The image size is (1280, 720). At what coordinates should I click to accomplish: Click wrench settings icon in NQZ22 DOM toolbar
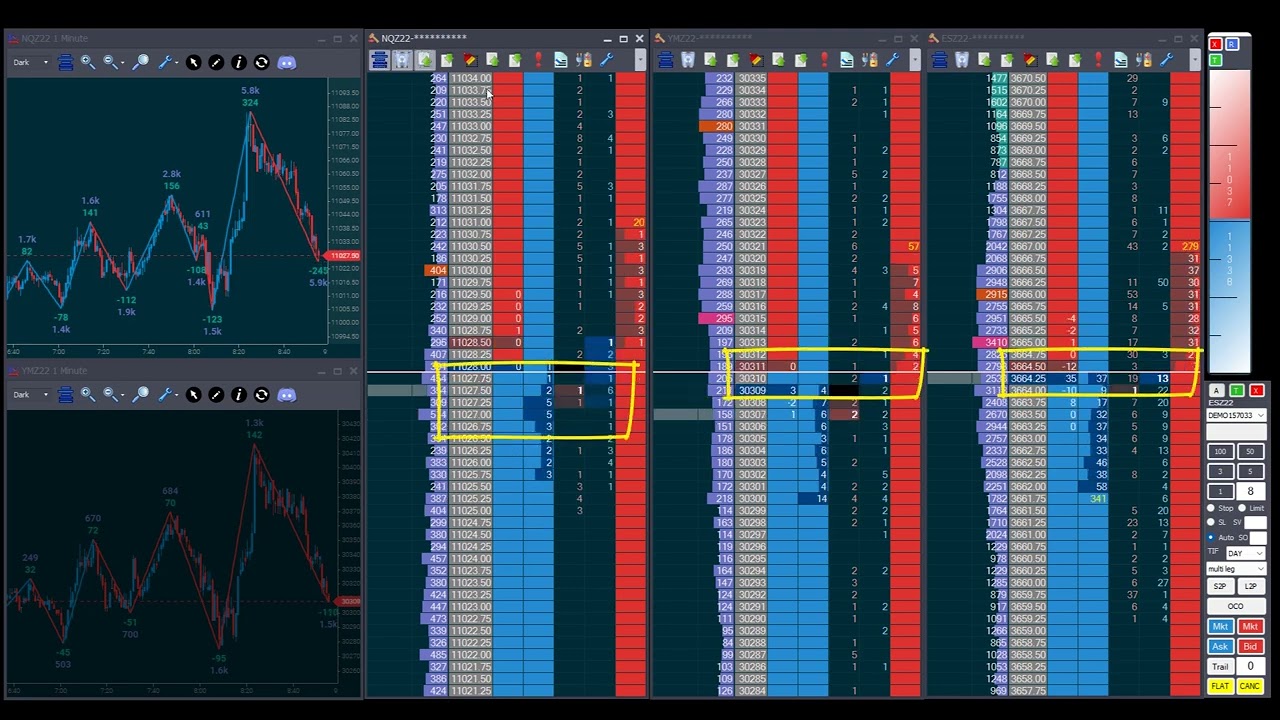[607, 61]
